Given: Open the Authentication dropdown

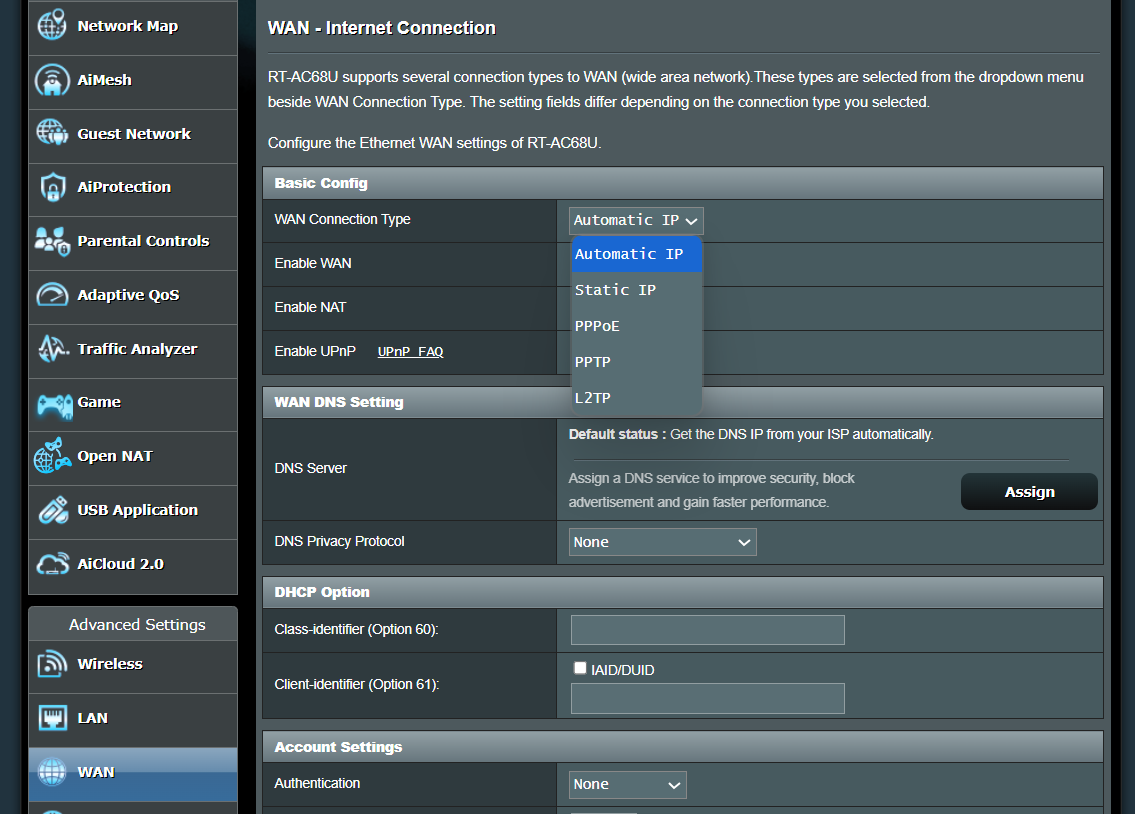Looking at the screenshot, I should pos(628,784).
